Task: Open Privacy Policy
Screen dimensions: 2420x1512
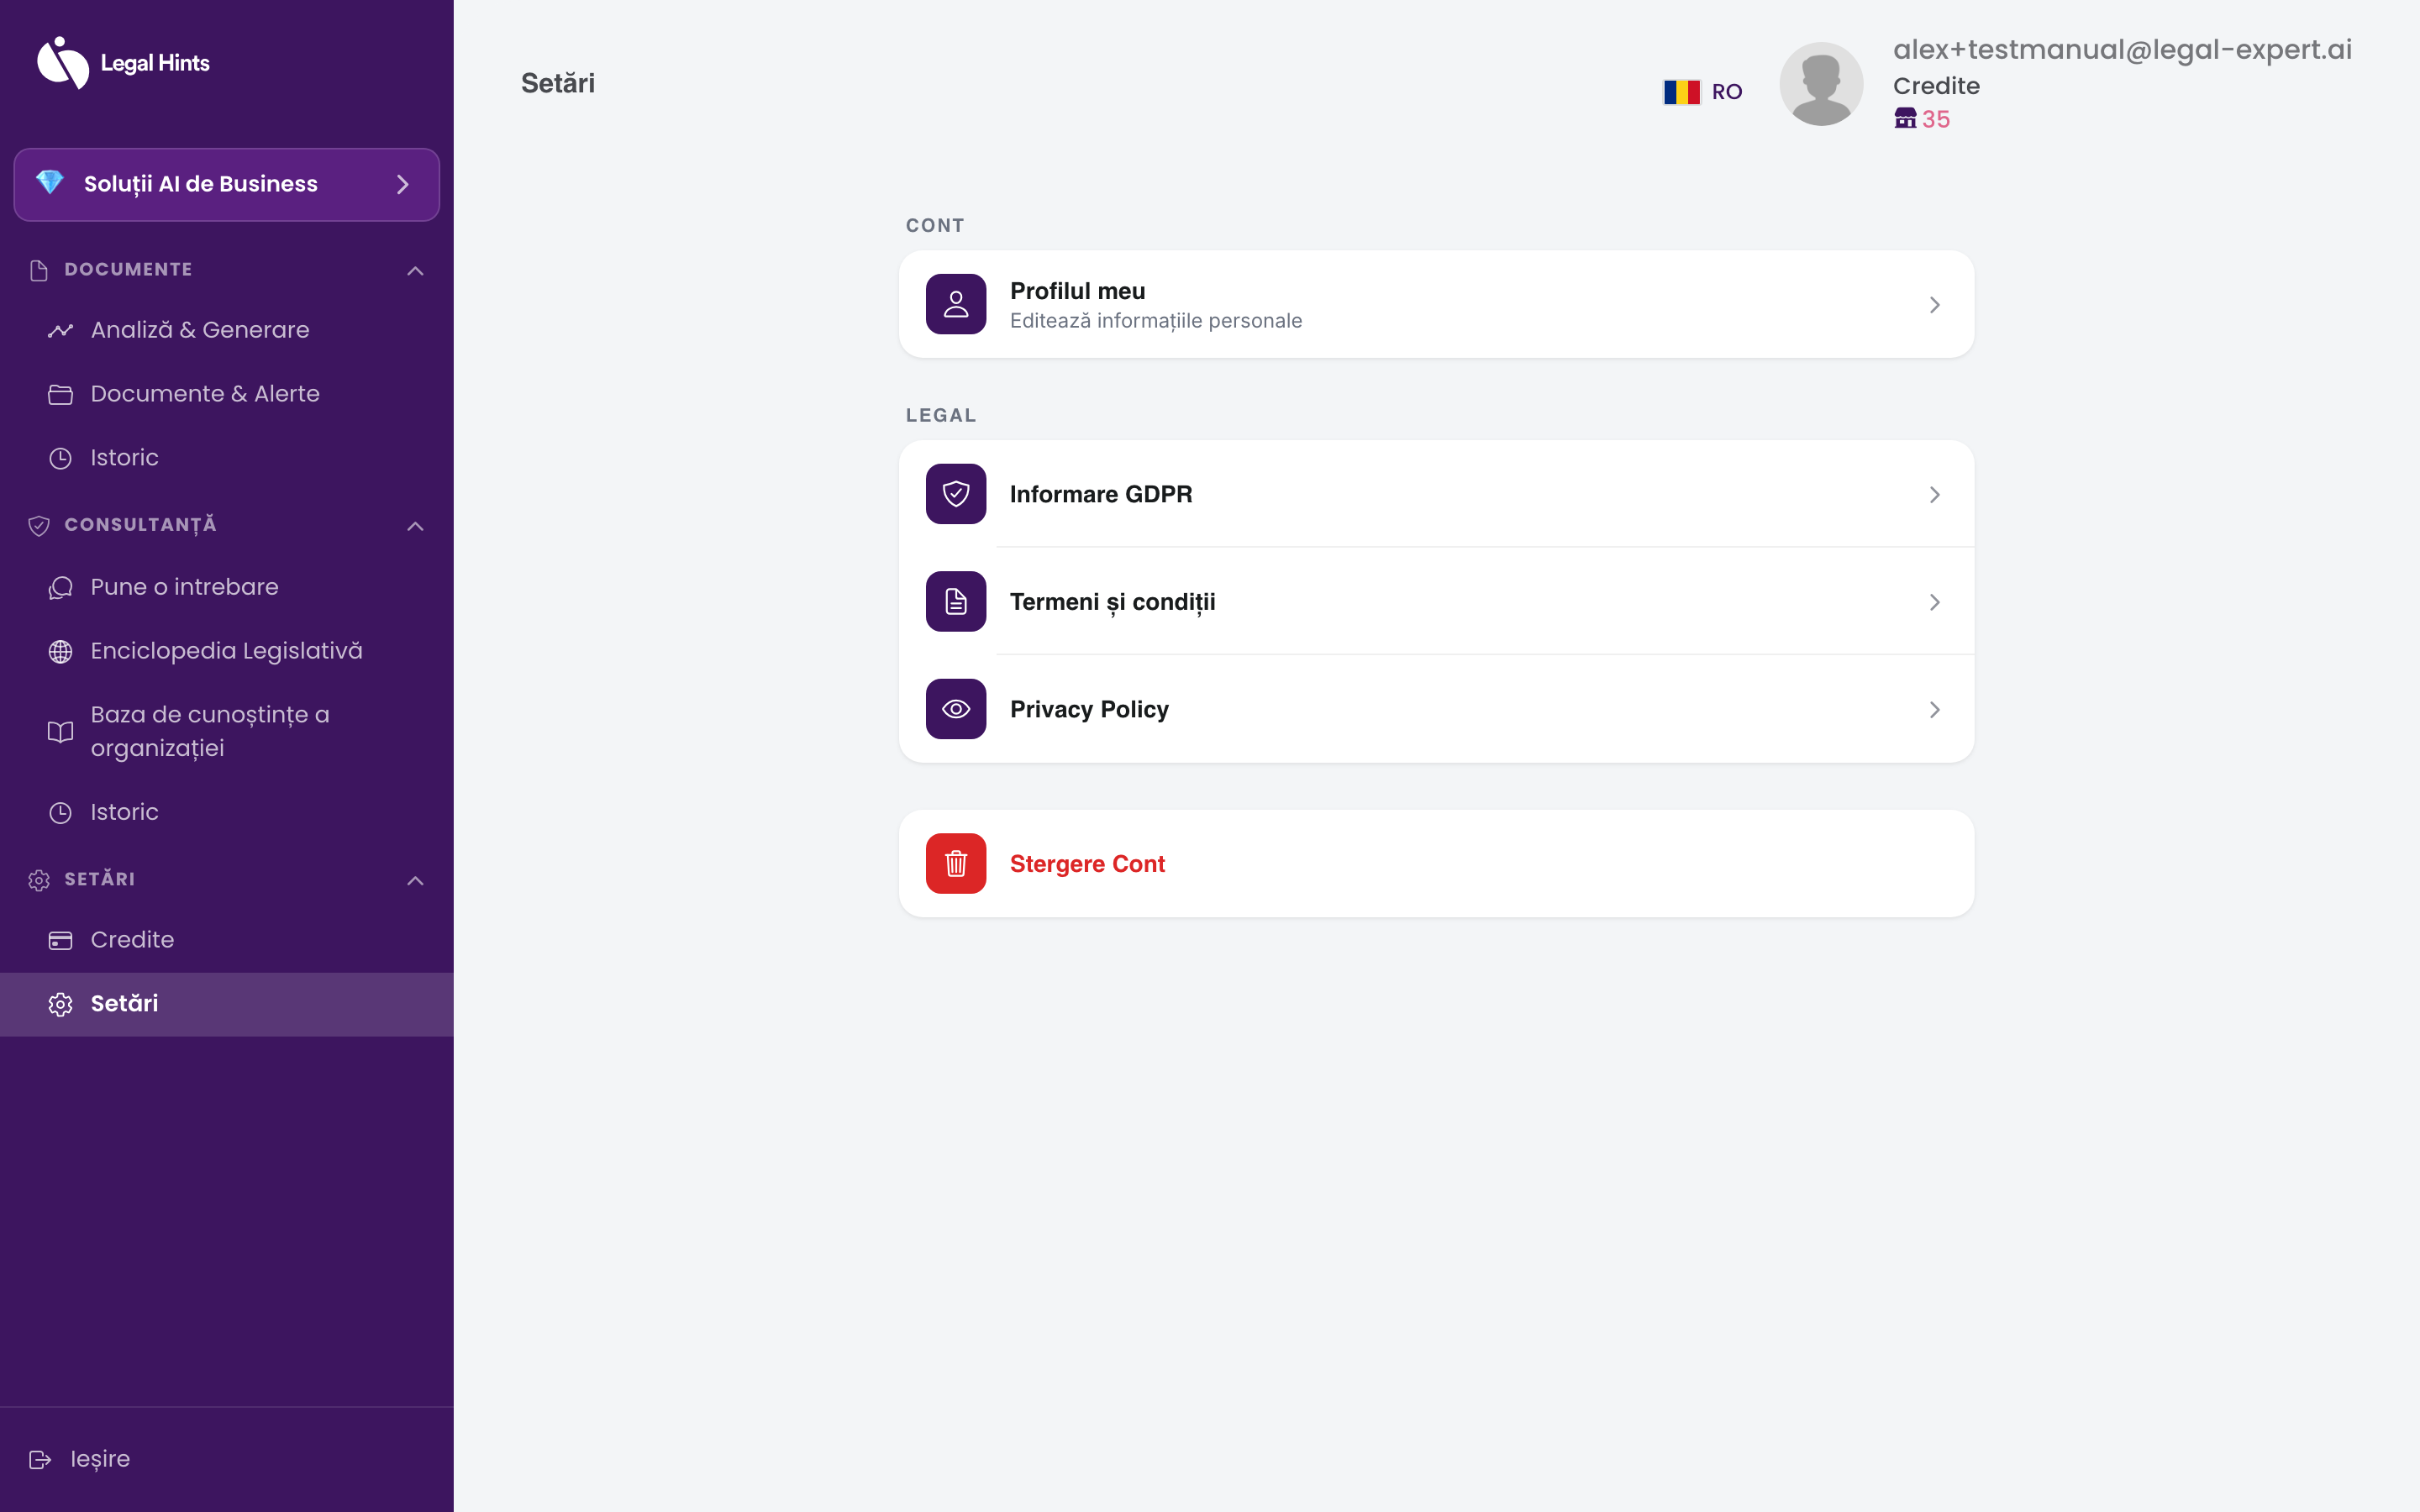Action: pyautogui.click(x=1436, y=709)
